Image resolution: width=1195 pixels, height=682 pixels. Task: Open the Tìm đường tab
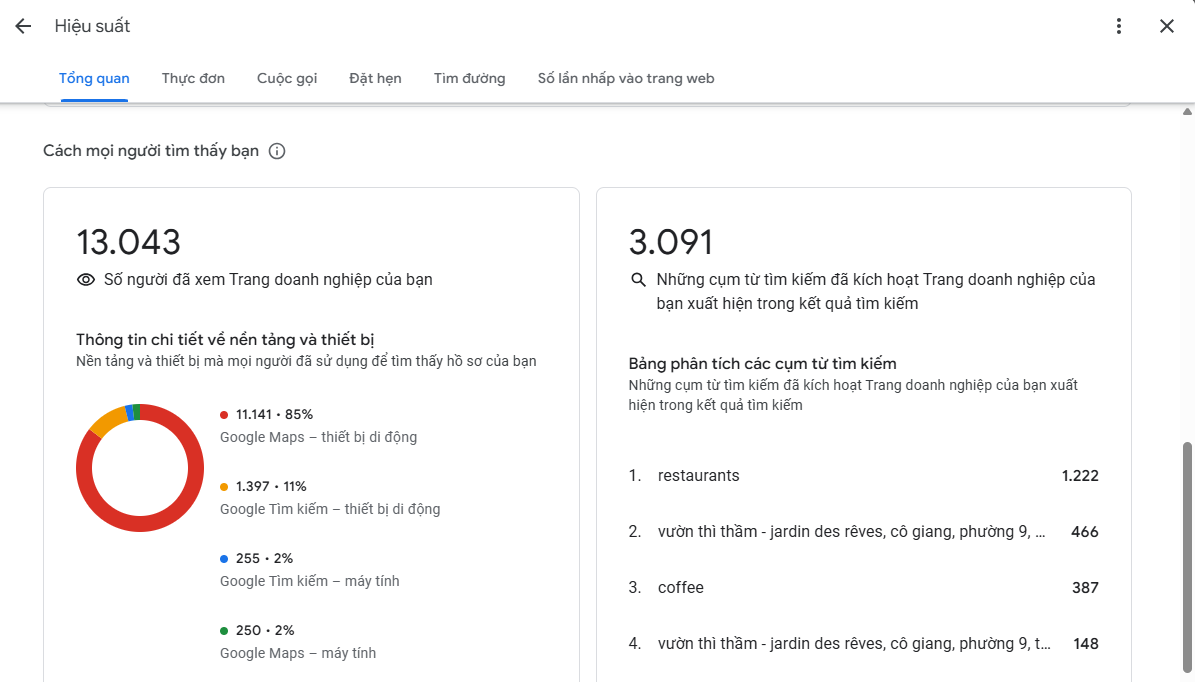(469, 78)
